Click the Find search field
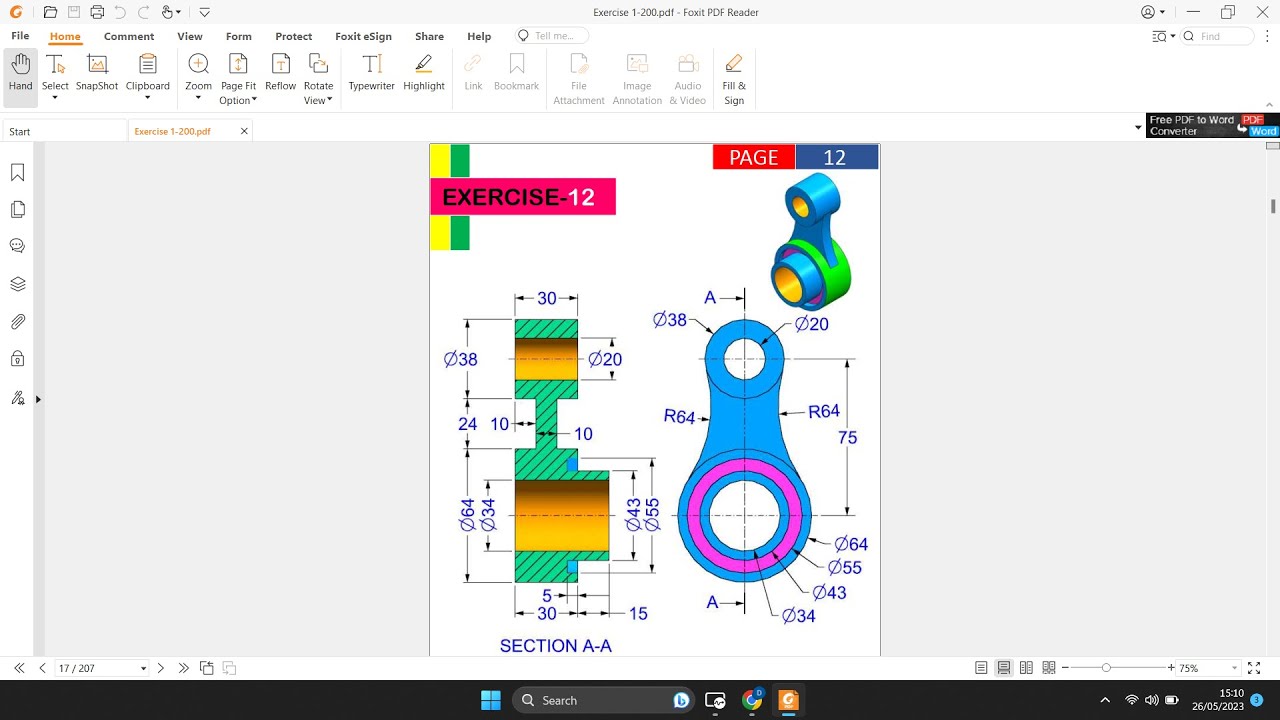Viewport: 1280px width, 720px height. (1217, 36)
